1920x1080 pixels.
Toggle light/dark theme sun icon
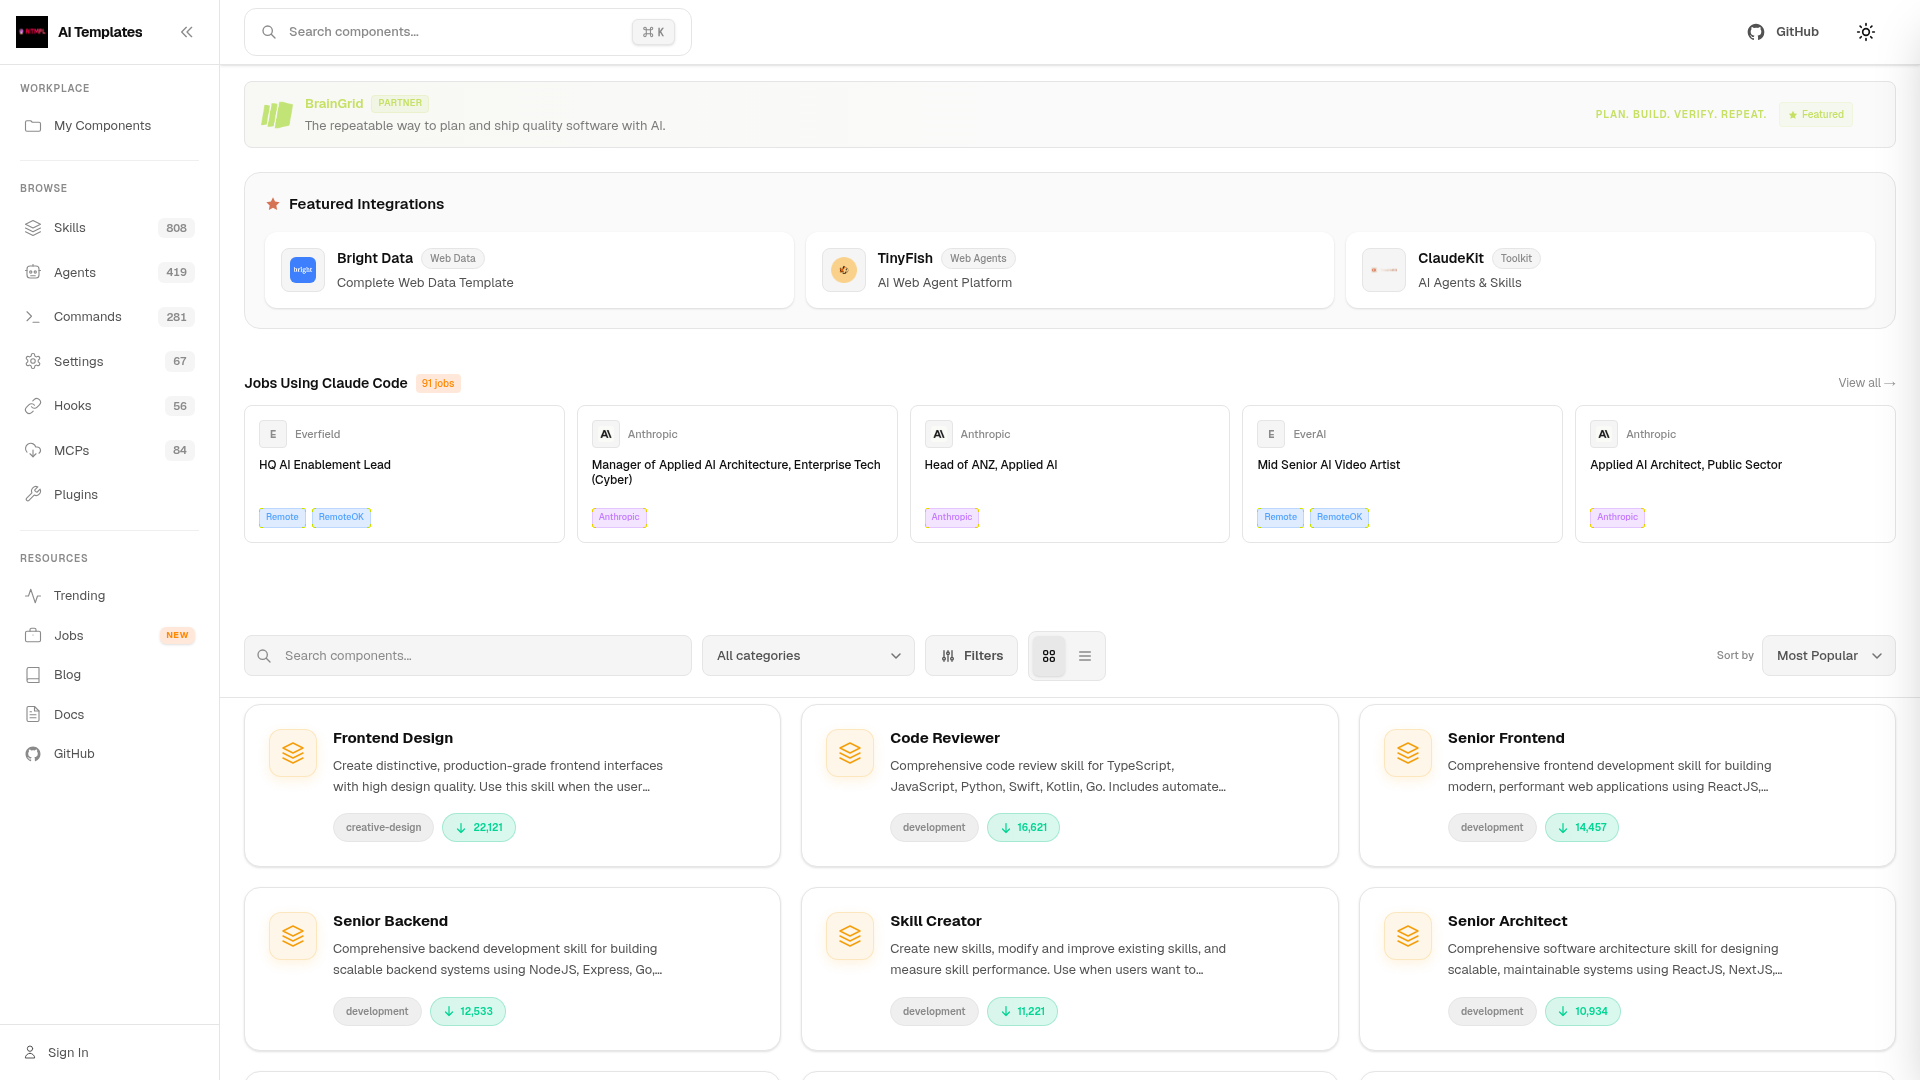pos(1866,32)
